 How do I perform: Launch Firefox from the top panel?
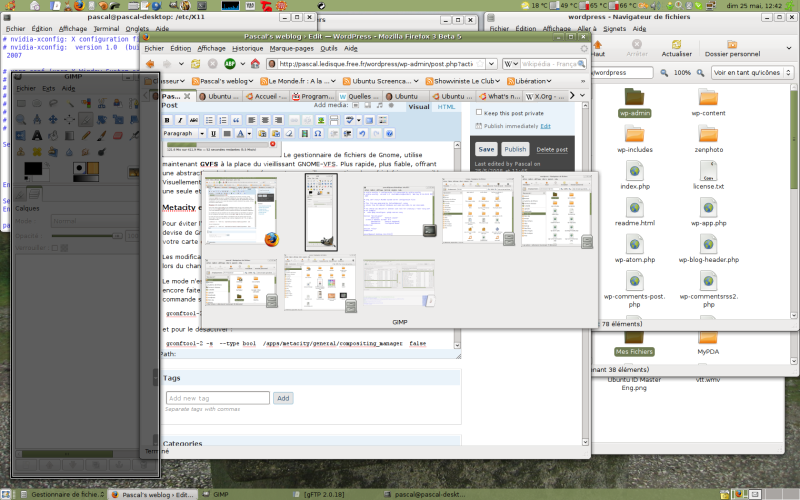79,6
